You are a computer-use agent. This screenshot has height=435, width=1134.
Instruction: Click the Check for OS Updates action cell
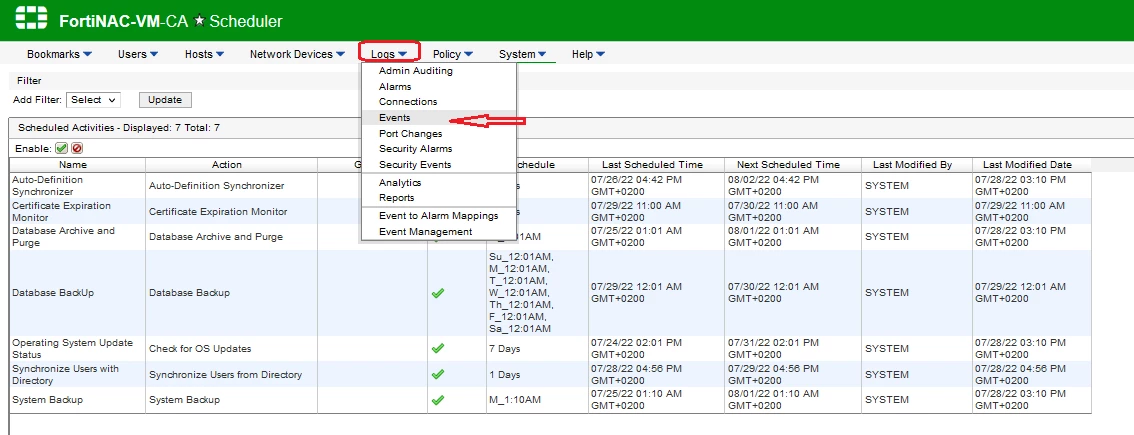(231, 349)
